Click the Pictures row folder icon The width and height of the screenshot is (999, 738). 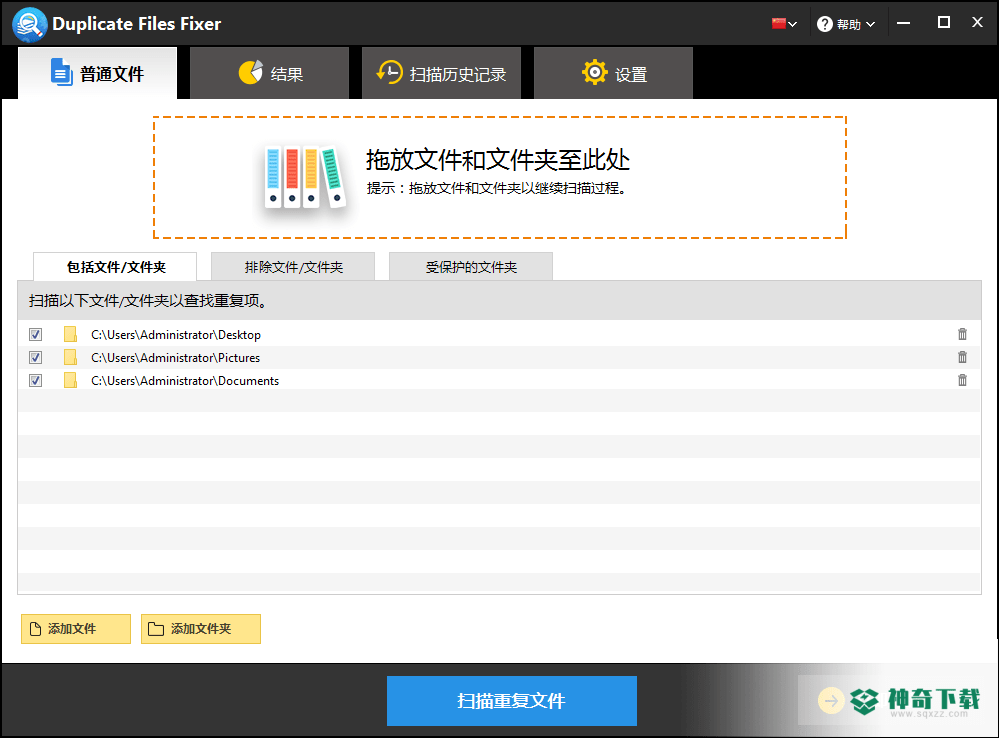(70, 358)
